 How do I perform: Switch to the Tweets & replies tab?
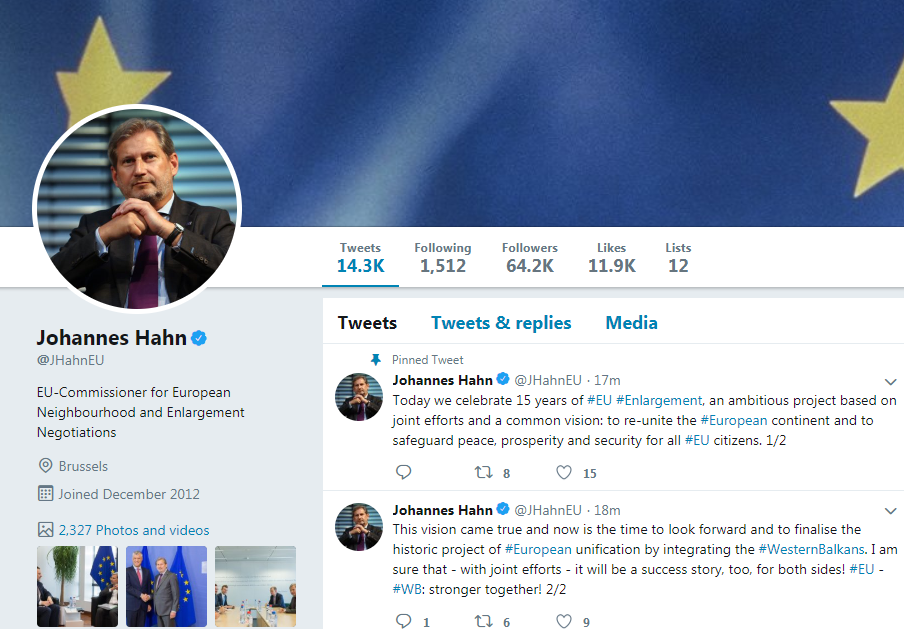[501, 323]
